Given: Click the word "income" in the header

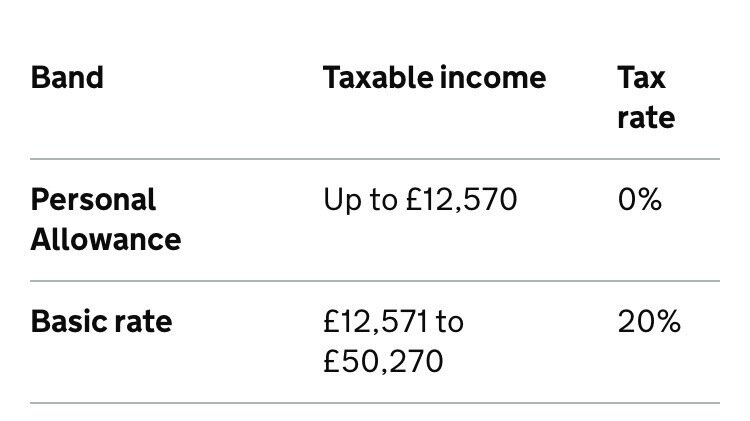Looking at the screenshot, I should tap(499, 78).
